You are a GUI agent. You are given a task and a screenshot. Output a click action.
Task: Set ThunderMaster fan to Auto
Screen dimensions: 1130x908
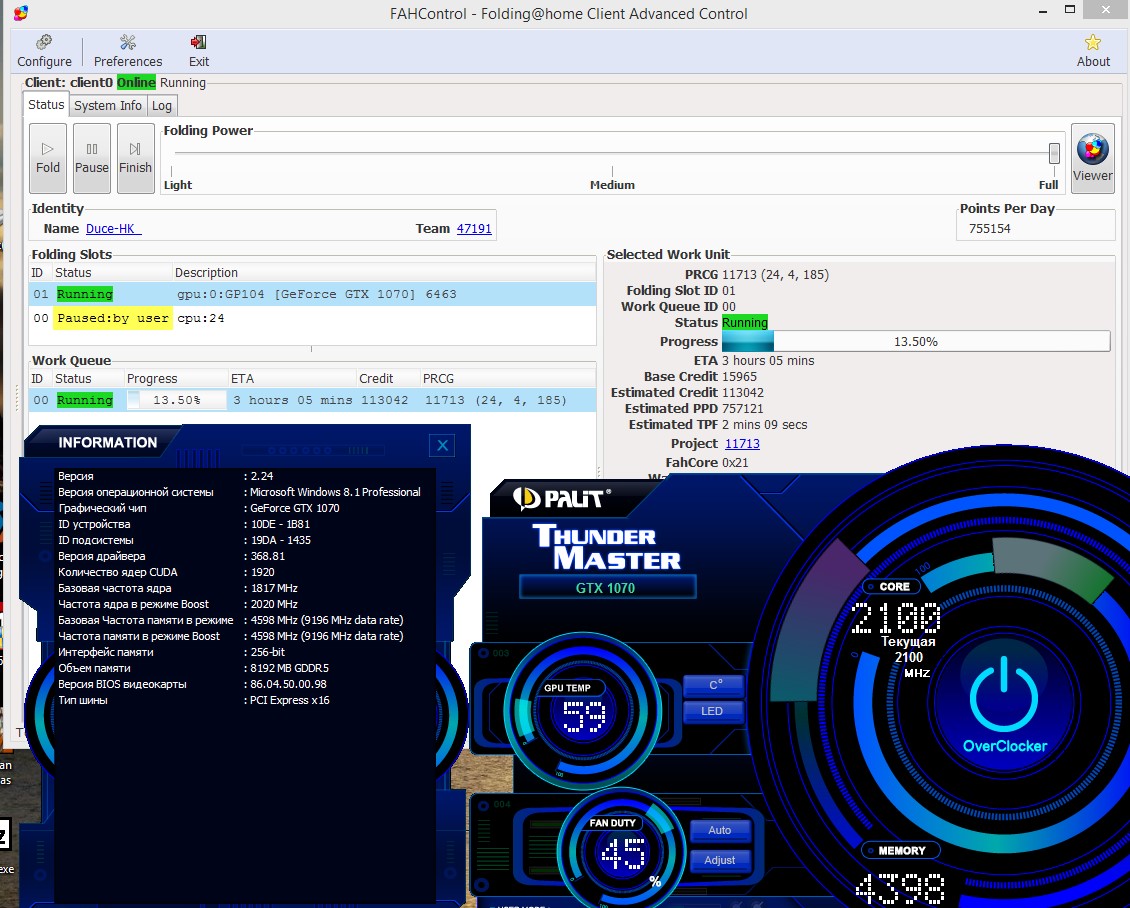tap(719, 829)
